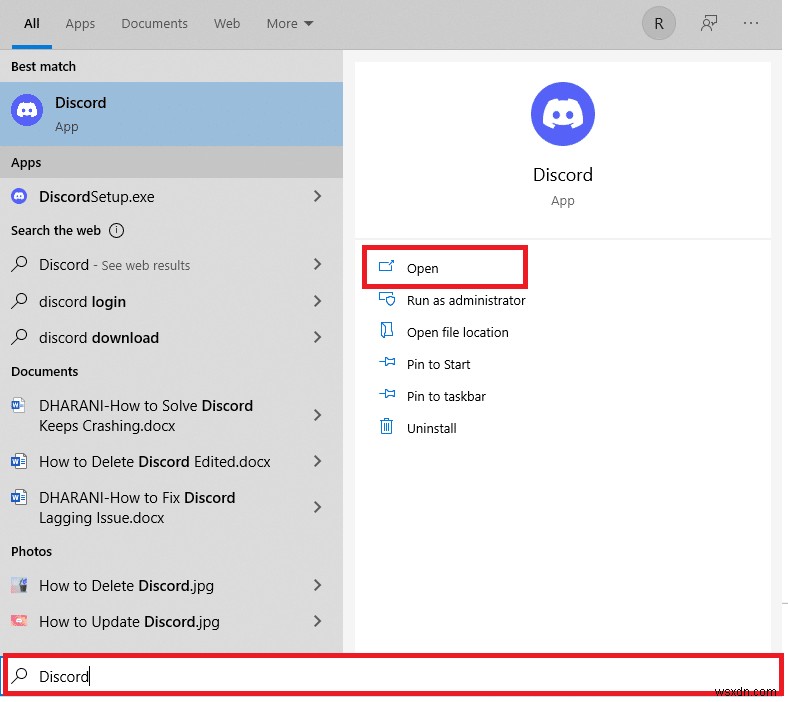Open How to Delete Discord Edited.docx
The image size is (788, 702).
pos(154,461)
